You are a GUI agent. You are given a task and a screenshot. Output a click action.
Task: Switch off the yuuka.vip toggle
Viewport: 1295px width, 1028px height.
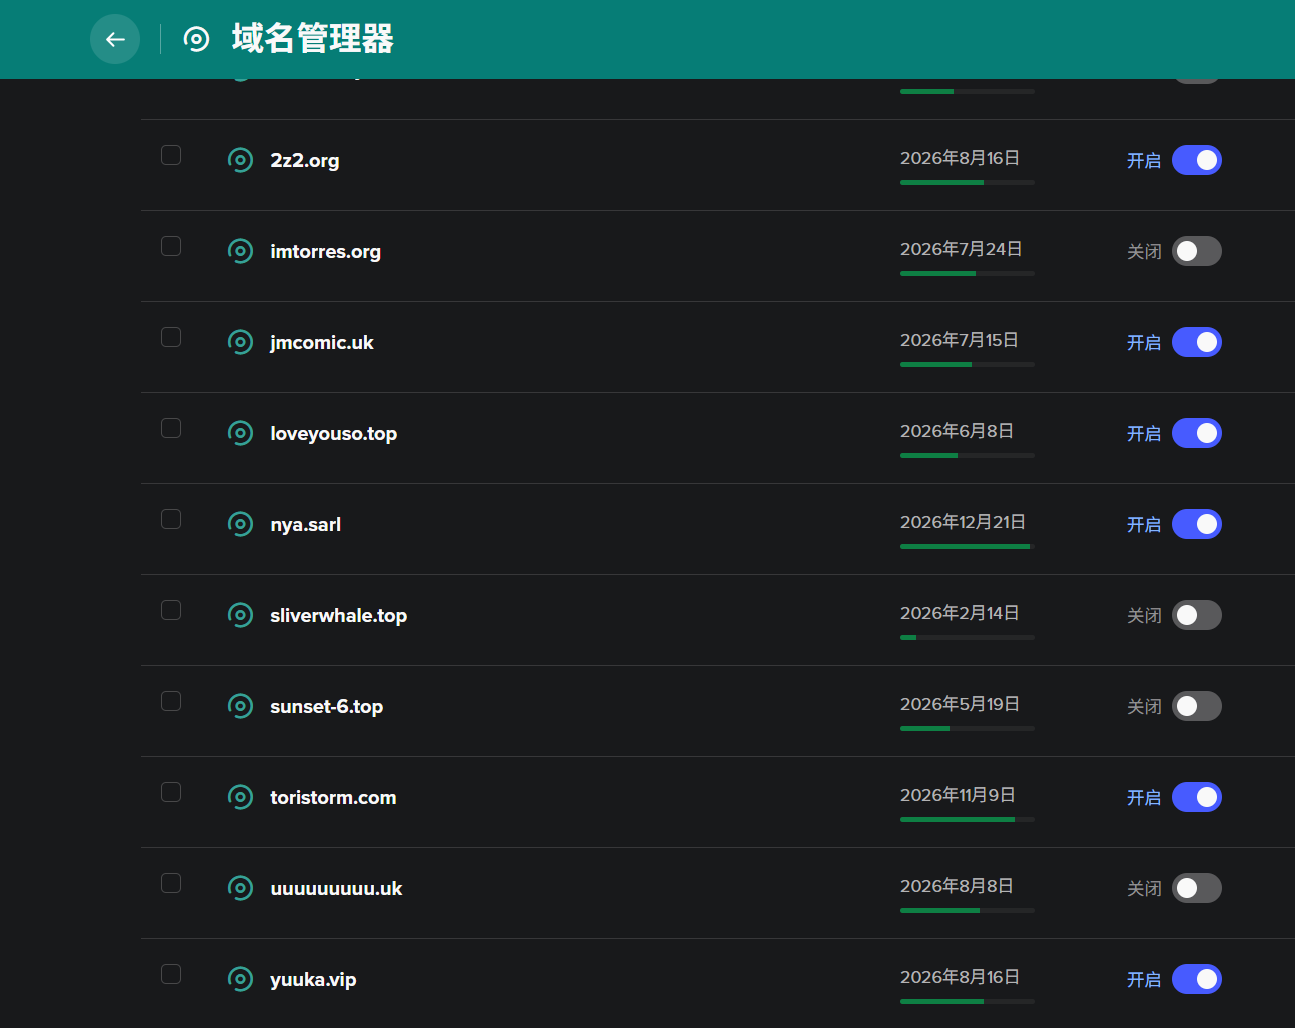1196,979
